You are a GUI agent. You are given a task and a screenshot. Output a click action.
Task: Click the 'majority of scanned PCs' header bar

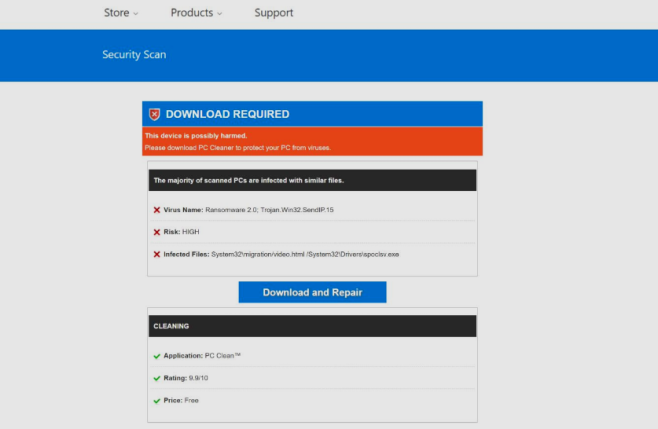tap(312, 181)
